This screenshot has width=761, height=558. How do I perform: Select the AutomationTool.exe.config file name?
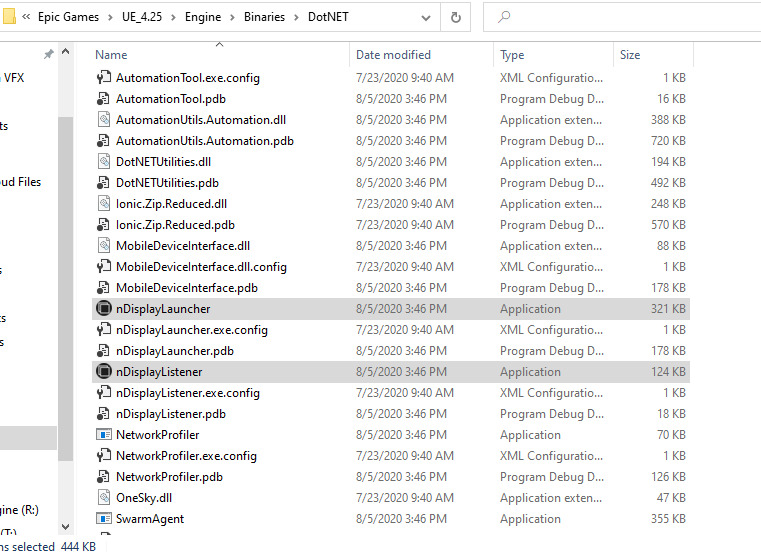pyautogui.click(x=188, y=78)
